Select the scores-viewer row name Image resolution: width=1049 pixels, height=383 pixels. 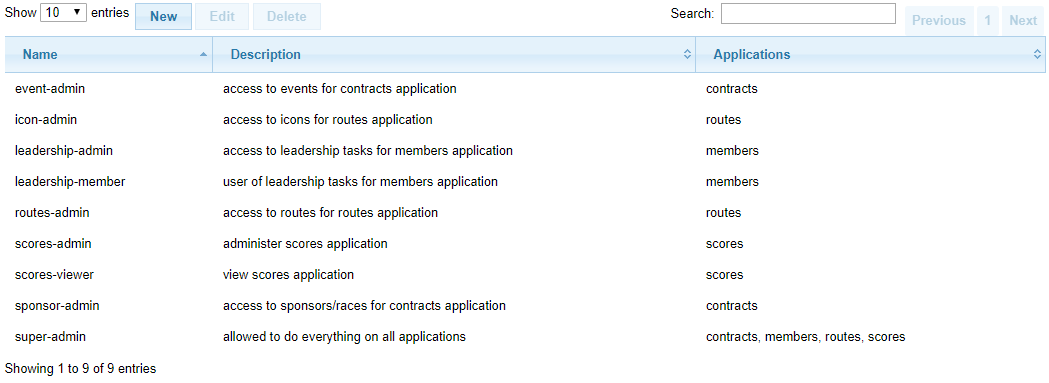coord(54,275)
